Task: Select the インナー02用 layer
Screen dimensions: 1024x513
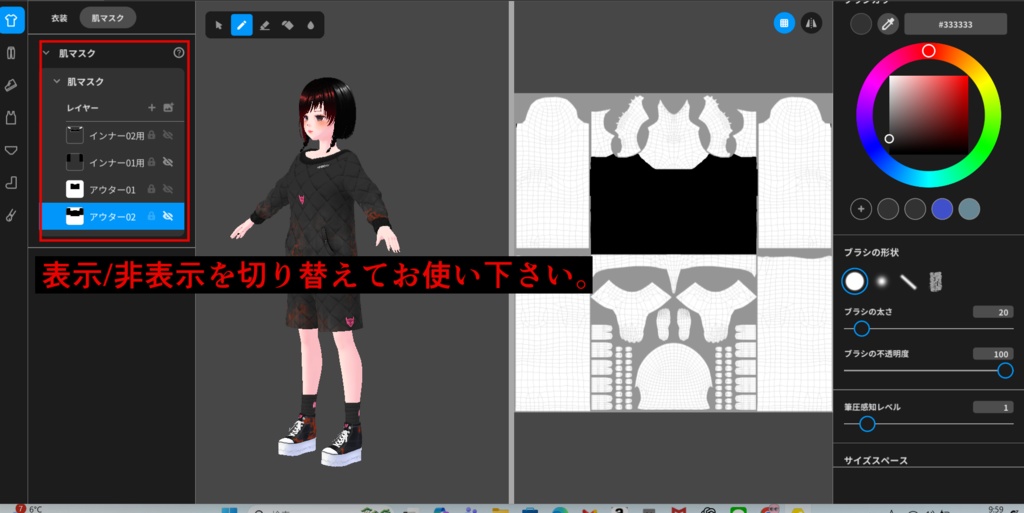Action: tap(113, 136)
